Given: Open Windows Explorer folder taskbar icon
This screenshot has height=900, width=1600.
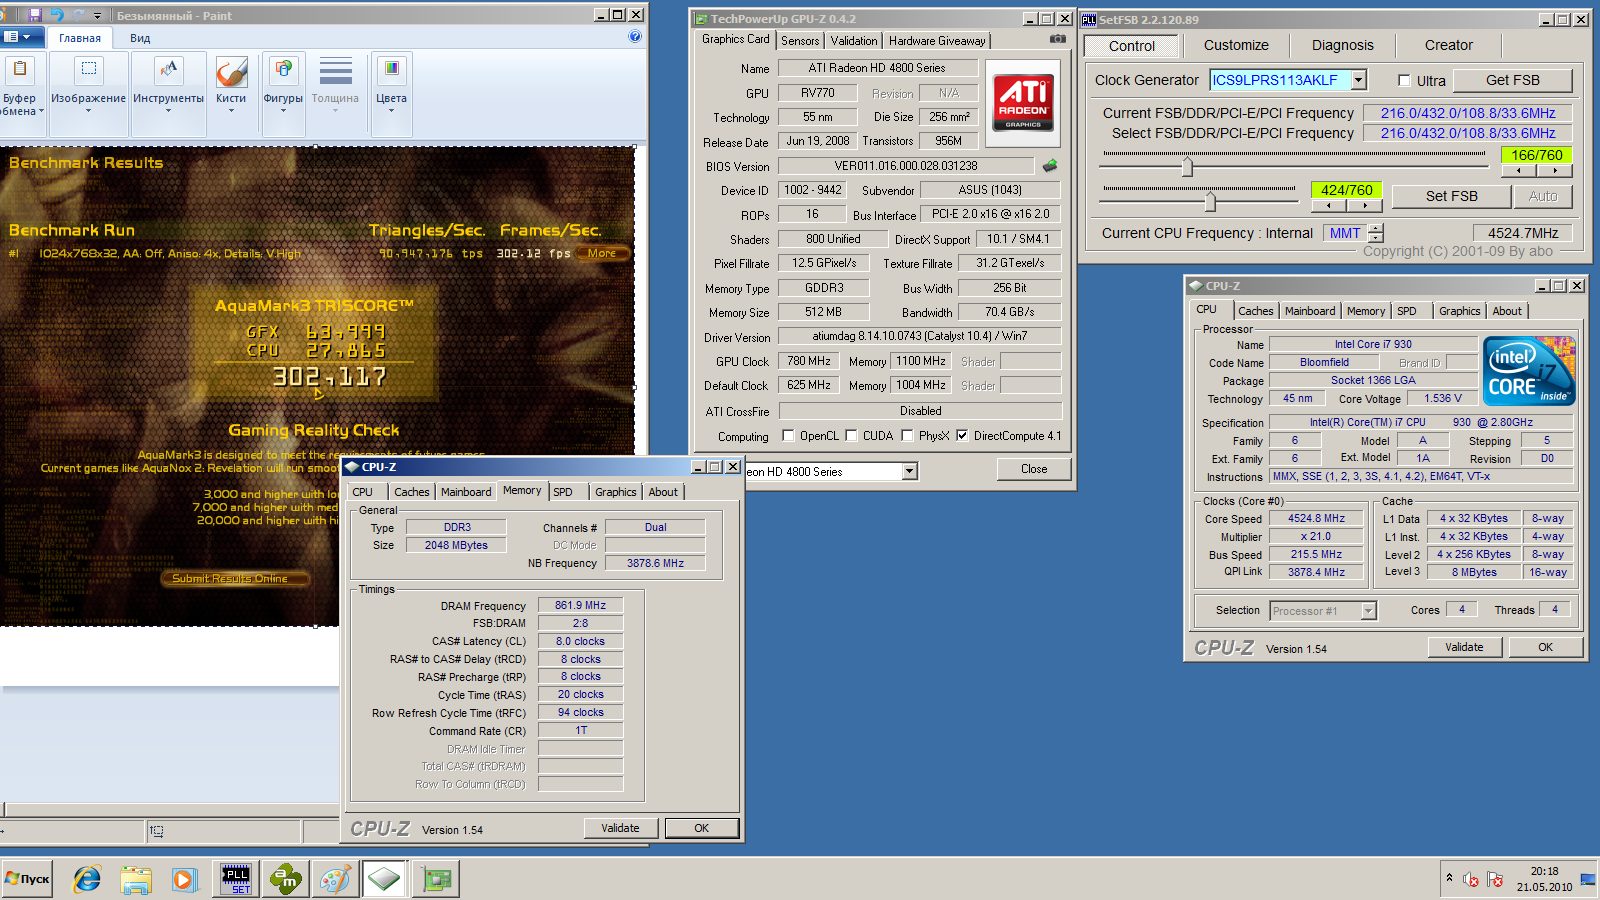Looking at the screenshot, I should (136, 879).
